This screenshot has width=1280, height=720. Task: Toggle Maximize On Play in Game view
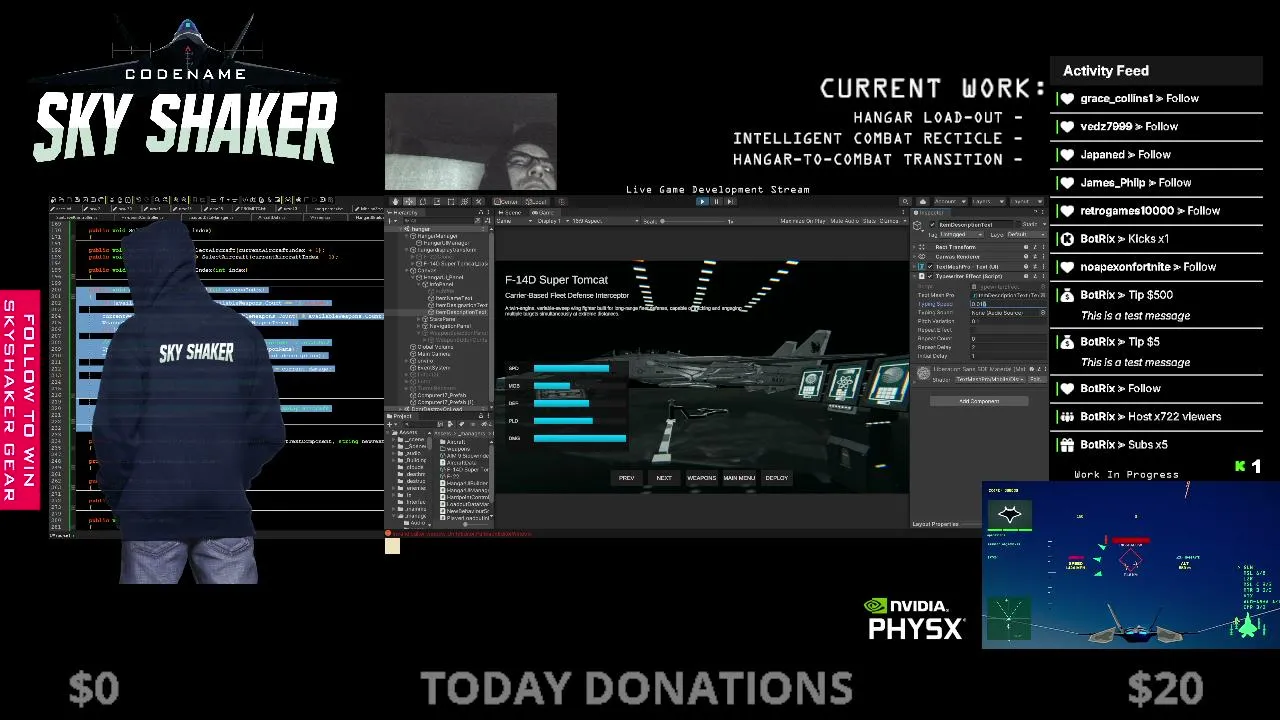[803, 221]
